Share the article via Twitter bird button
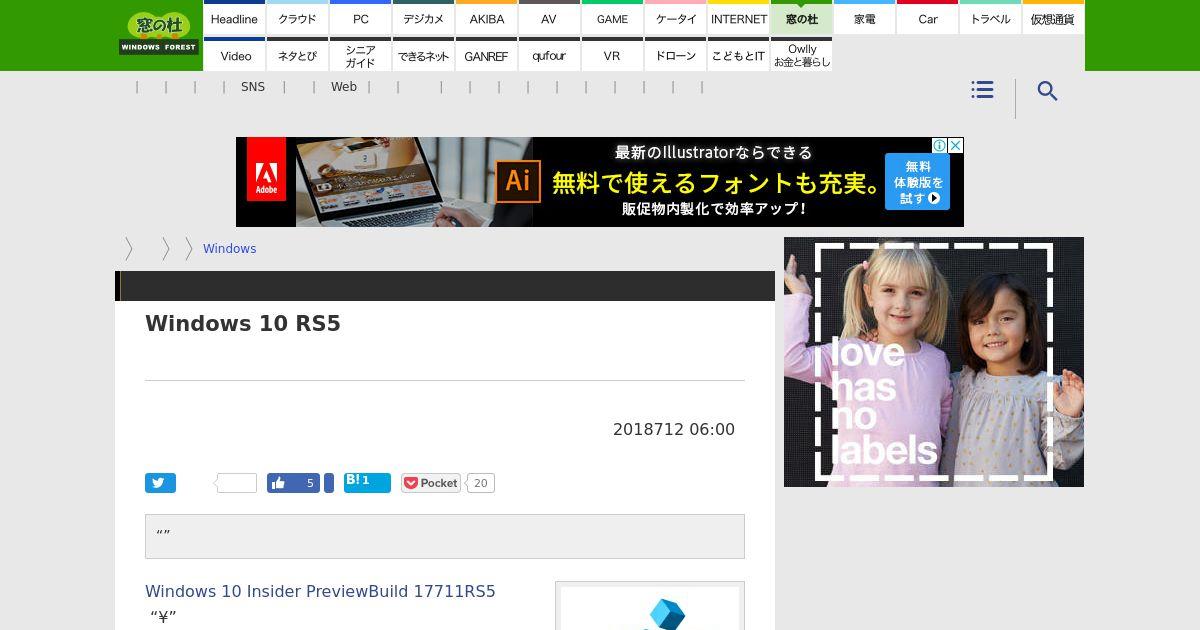The height and width of the screenshot is (630, 1200). click(160, 483)
